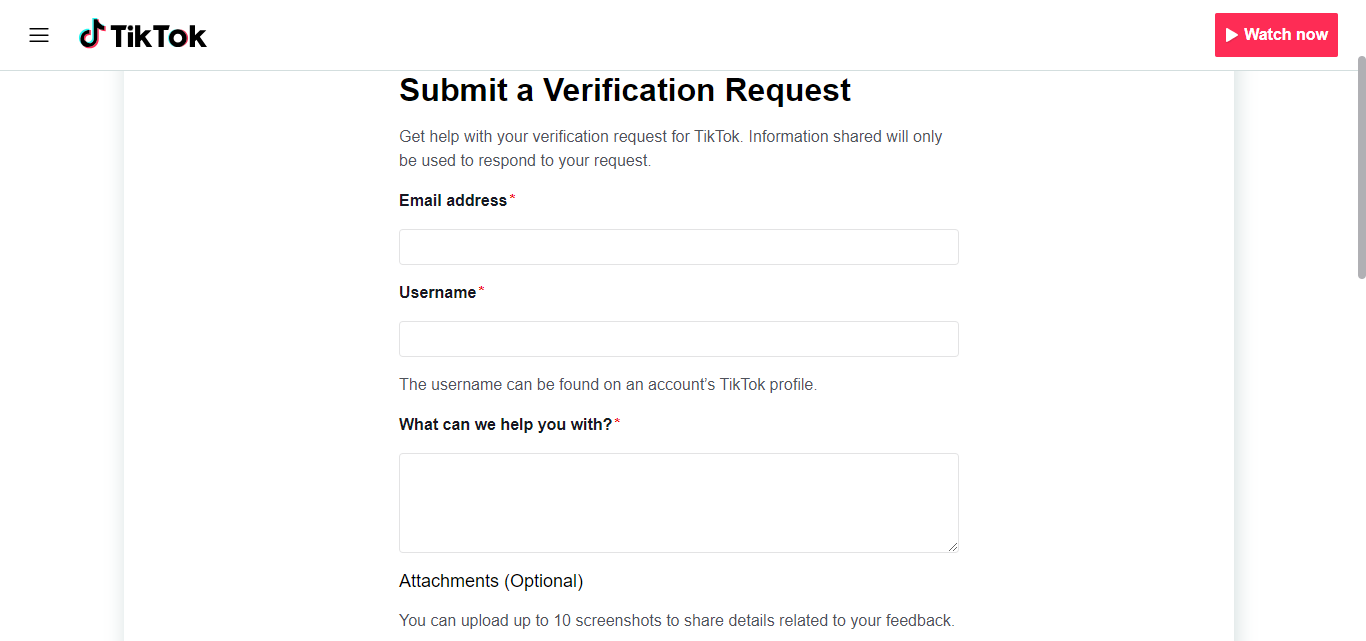Click the Submit a Verification Request heading

pyautogui.click(x=625, y=90)
